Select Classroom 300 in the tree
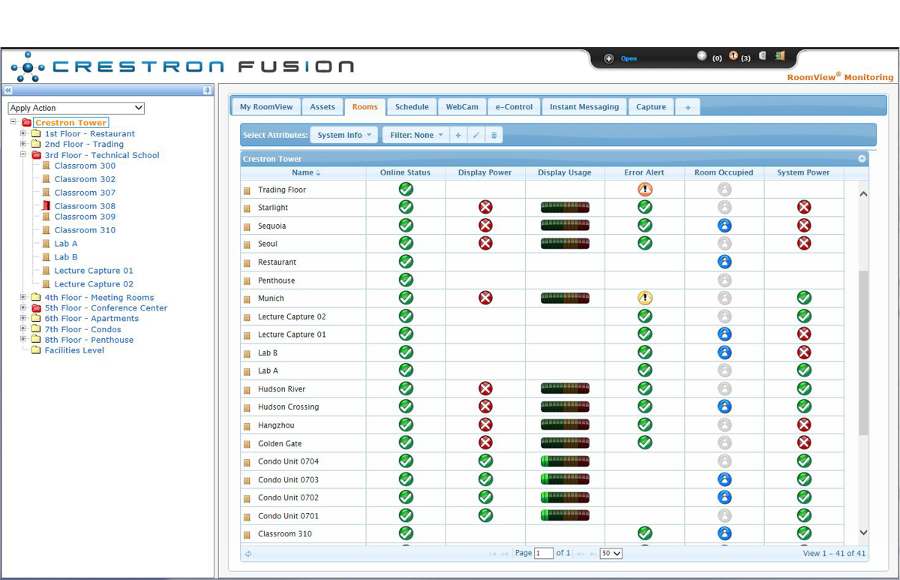Viewport: 900px width, 580px height. pos(85,166)
